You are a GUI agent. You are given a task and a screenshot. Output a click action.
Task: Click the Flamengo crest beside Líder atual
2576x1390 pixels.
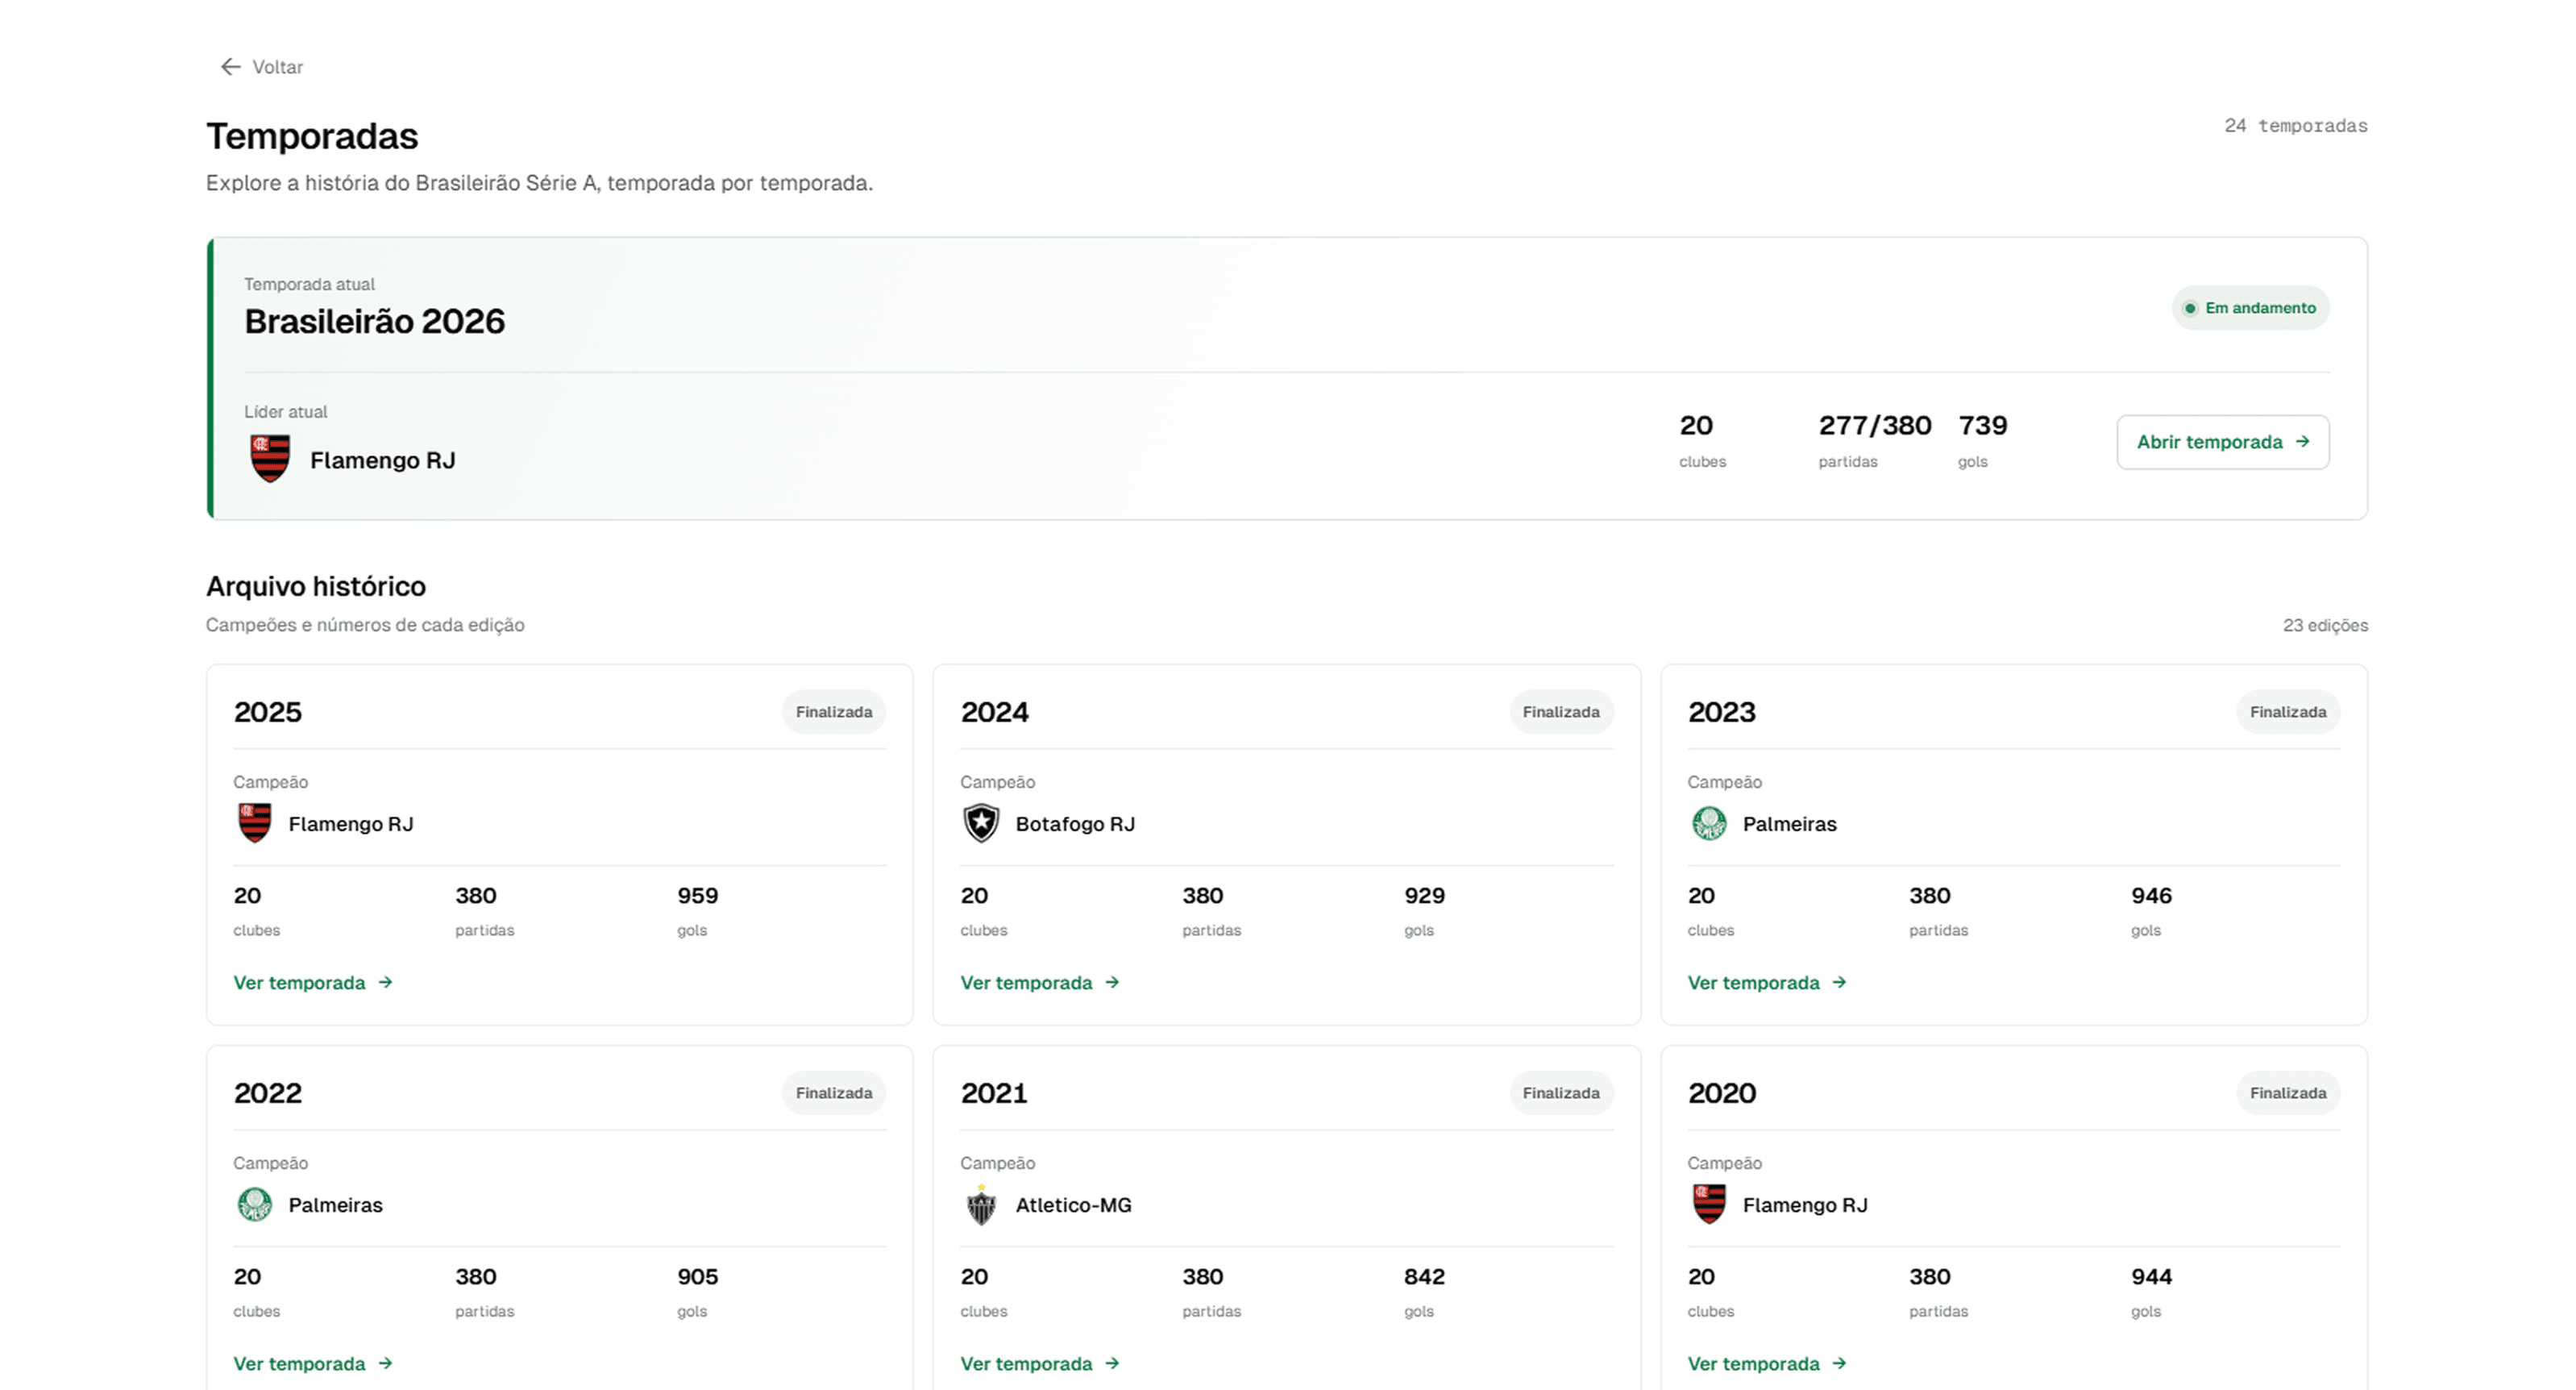click(x=270, y=459)
